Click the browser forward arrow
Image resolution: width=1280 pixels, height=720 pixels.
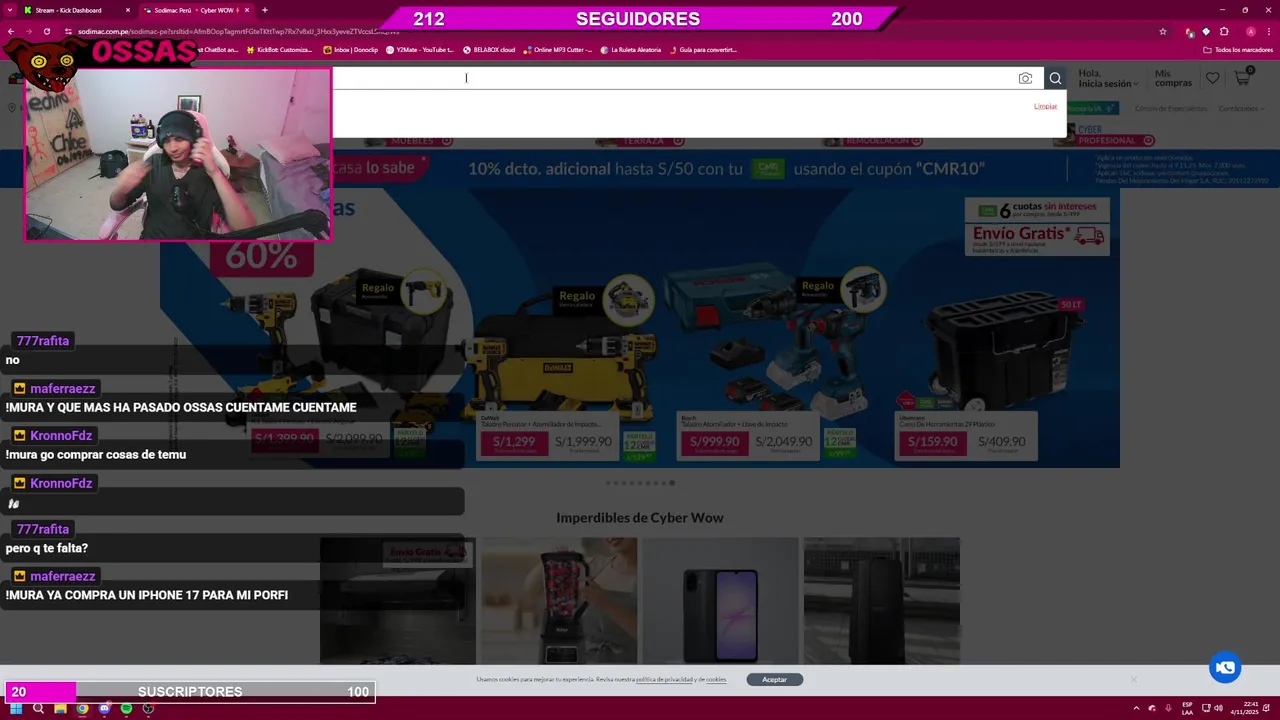(29, 31)
